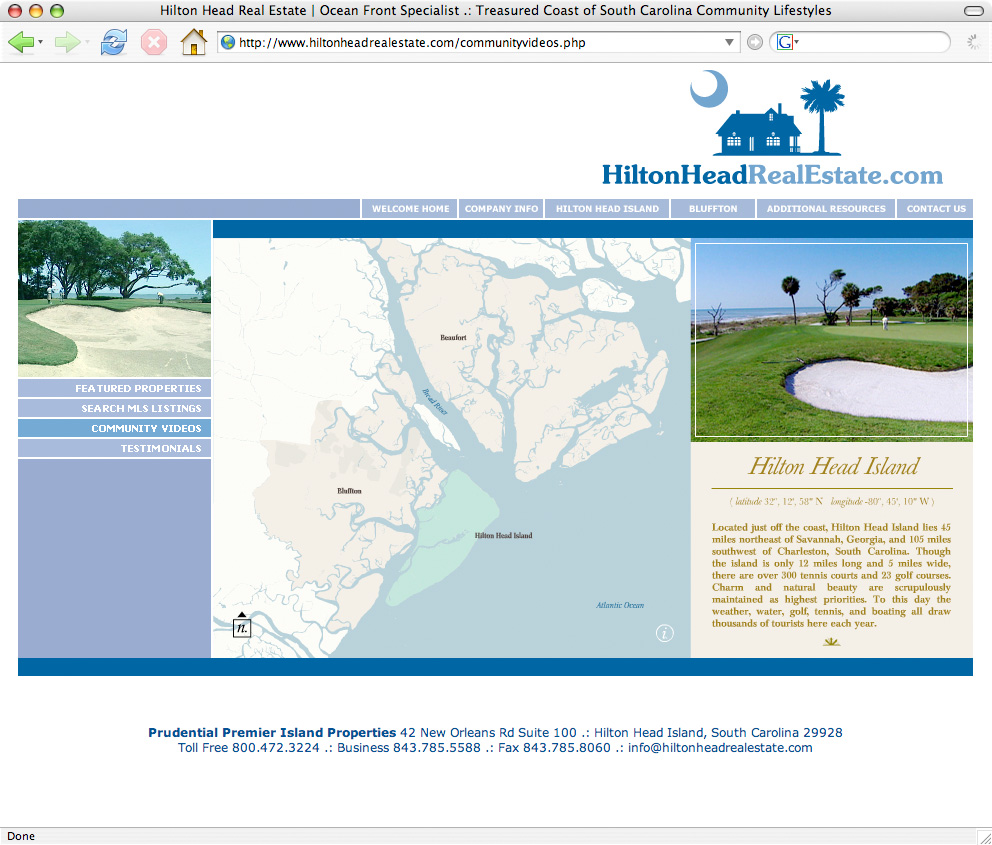Open the Welcome Home menu item

[410, 209]
